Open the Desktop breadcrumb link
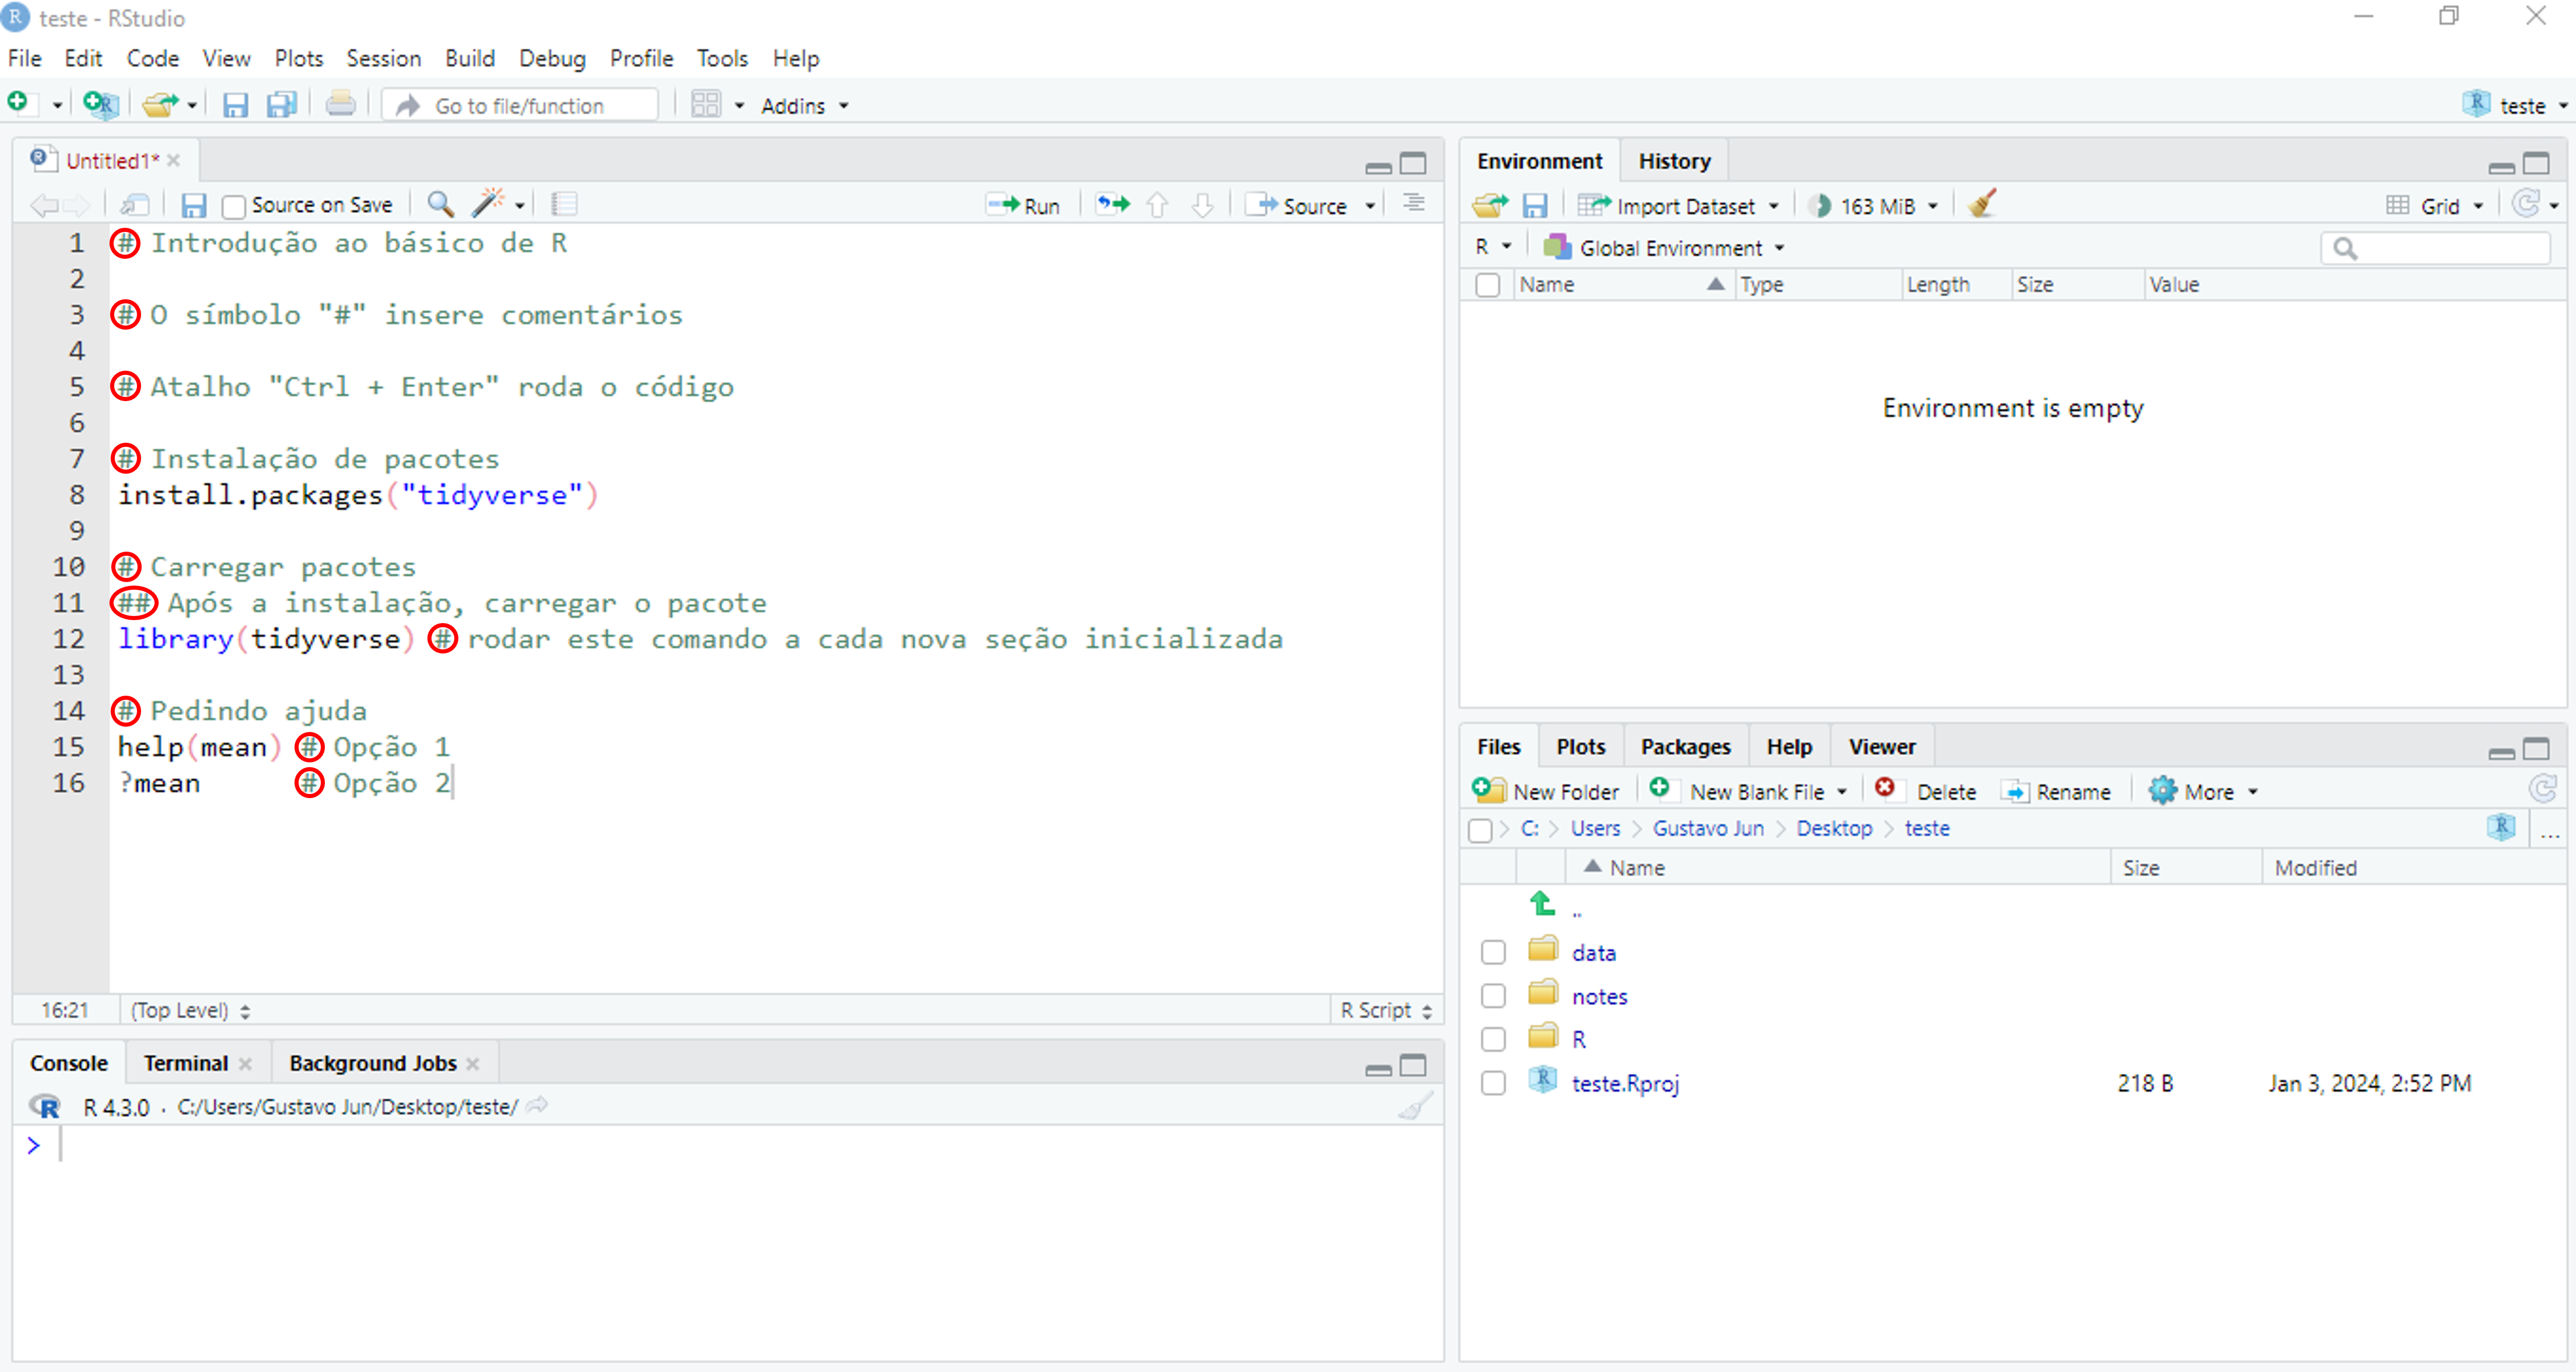Image resolution: width=2576 pixels, height=1372 pixels. (1834, 828)
